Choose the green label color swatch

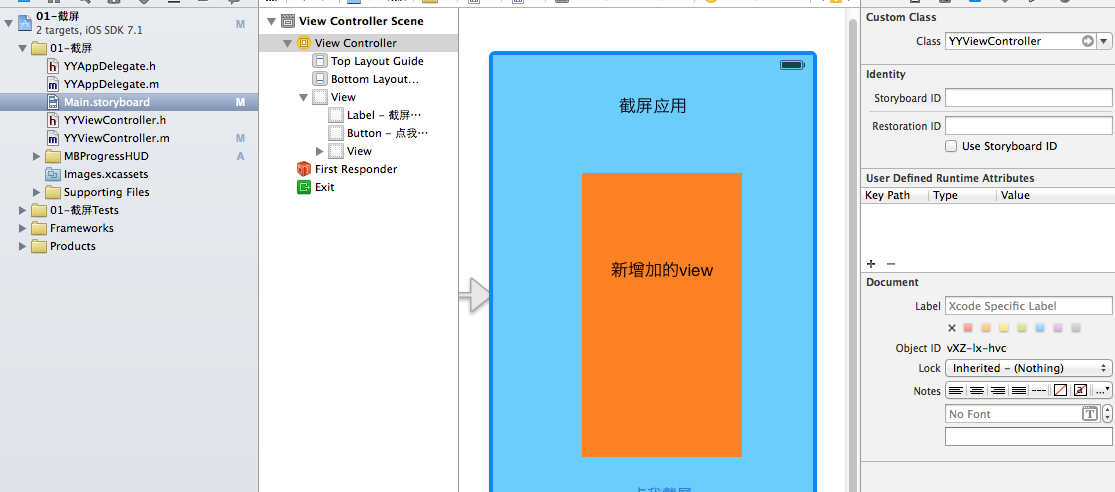pyautogui.click(x=1022, y=328)
